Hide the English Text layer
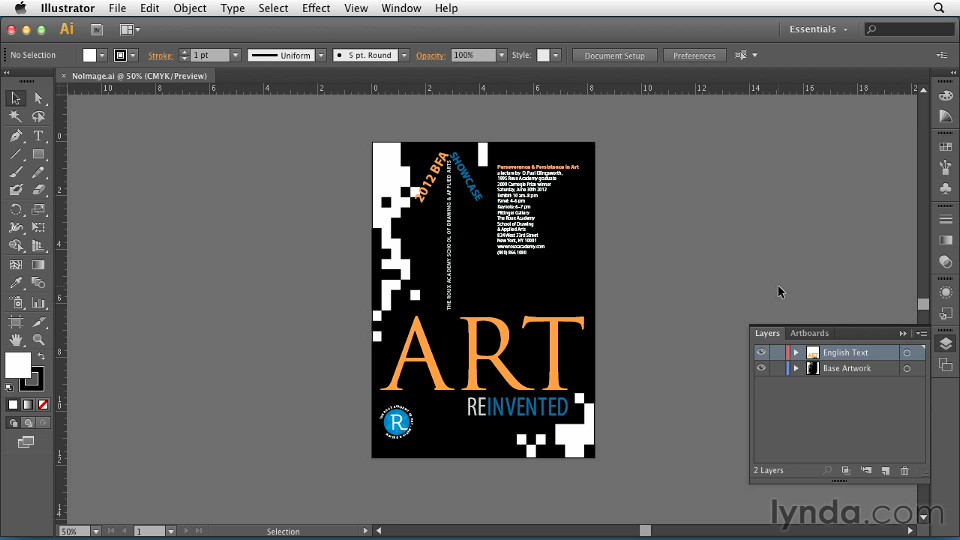This screenshot has height=540, width=960. pos(761,353)
